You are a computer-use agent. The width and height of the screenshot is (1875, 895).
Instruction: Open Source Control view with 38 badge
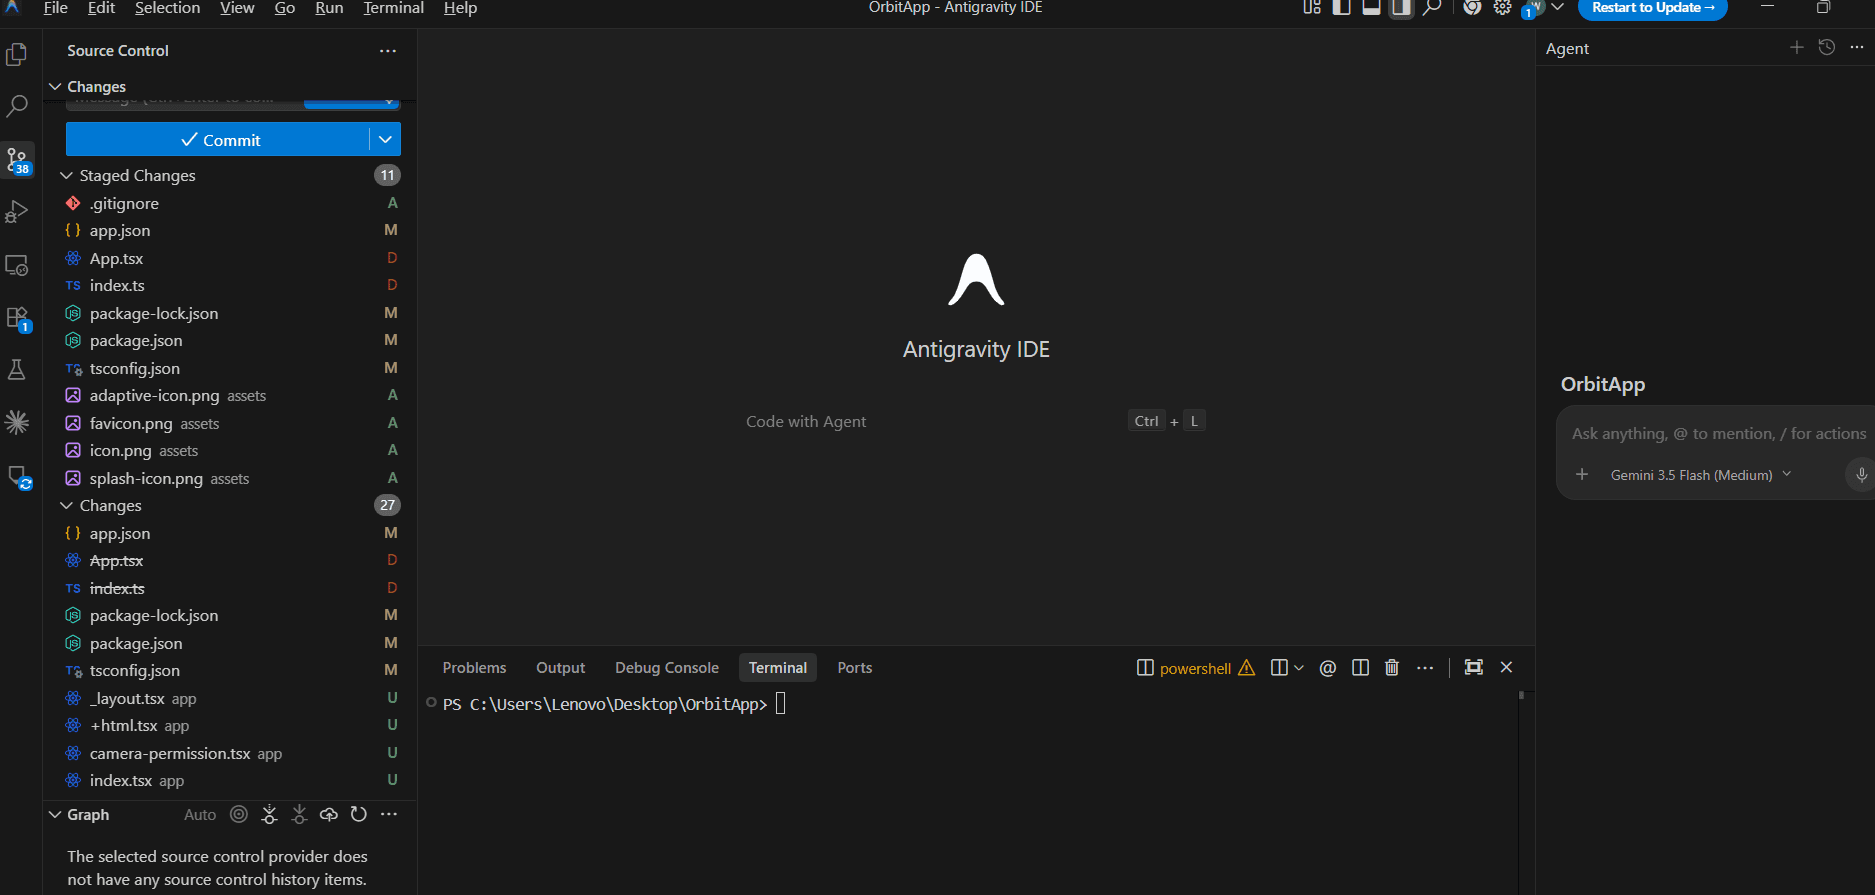pos(17,160)
